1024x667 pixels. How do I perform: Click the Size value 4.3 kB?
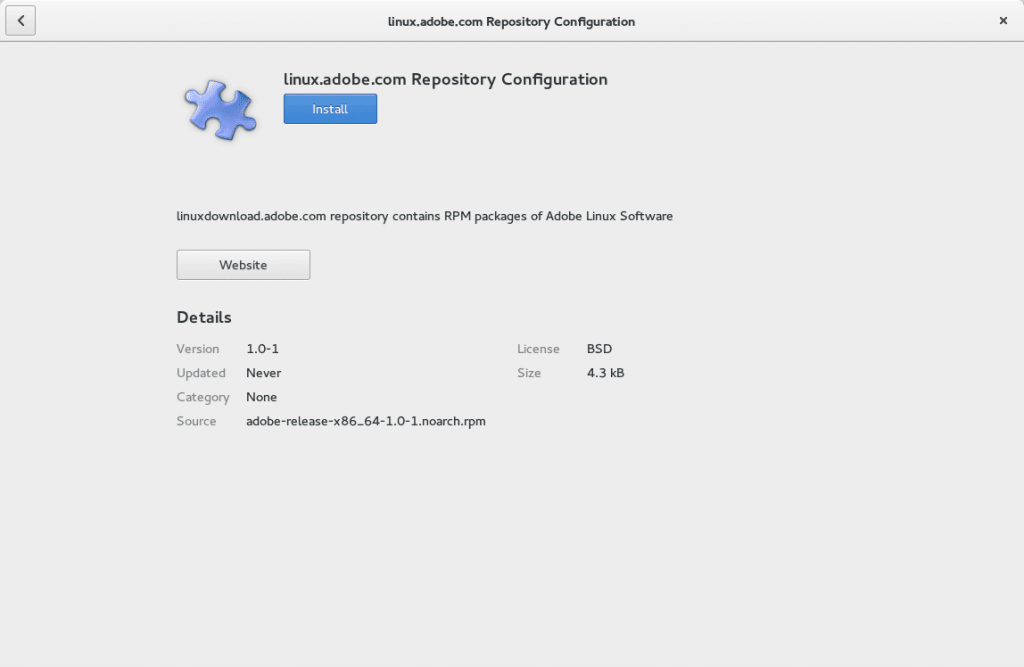click(605, 373)
